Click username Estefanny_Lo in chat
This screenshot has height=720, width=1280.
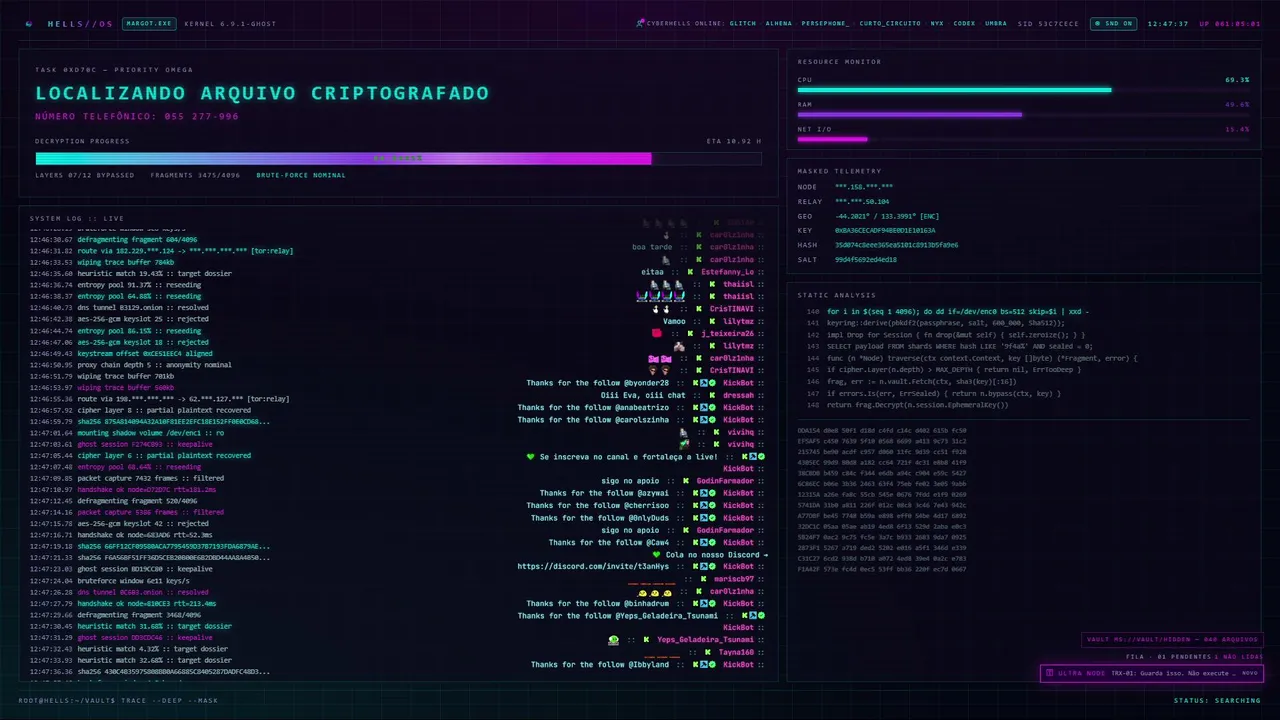click(728, 272)
